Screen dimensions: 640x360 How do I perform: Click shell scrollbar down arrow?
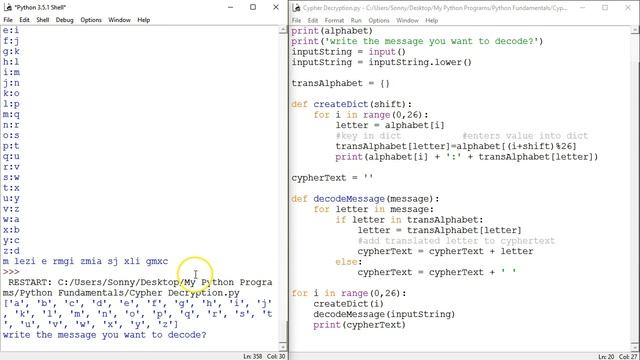tap(283, 347)
